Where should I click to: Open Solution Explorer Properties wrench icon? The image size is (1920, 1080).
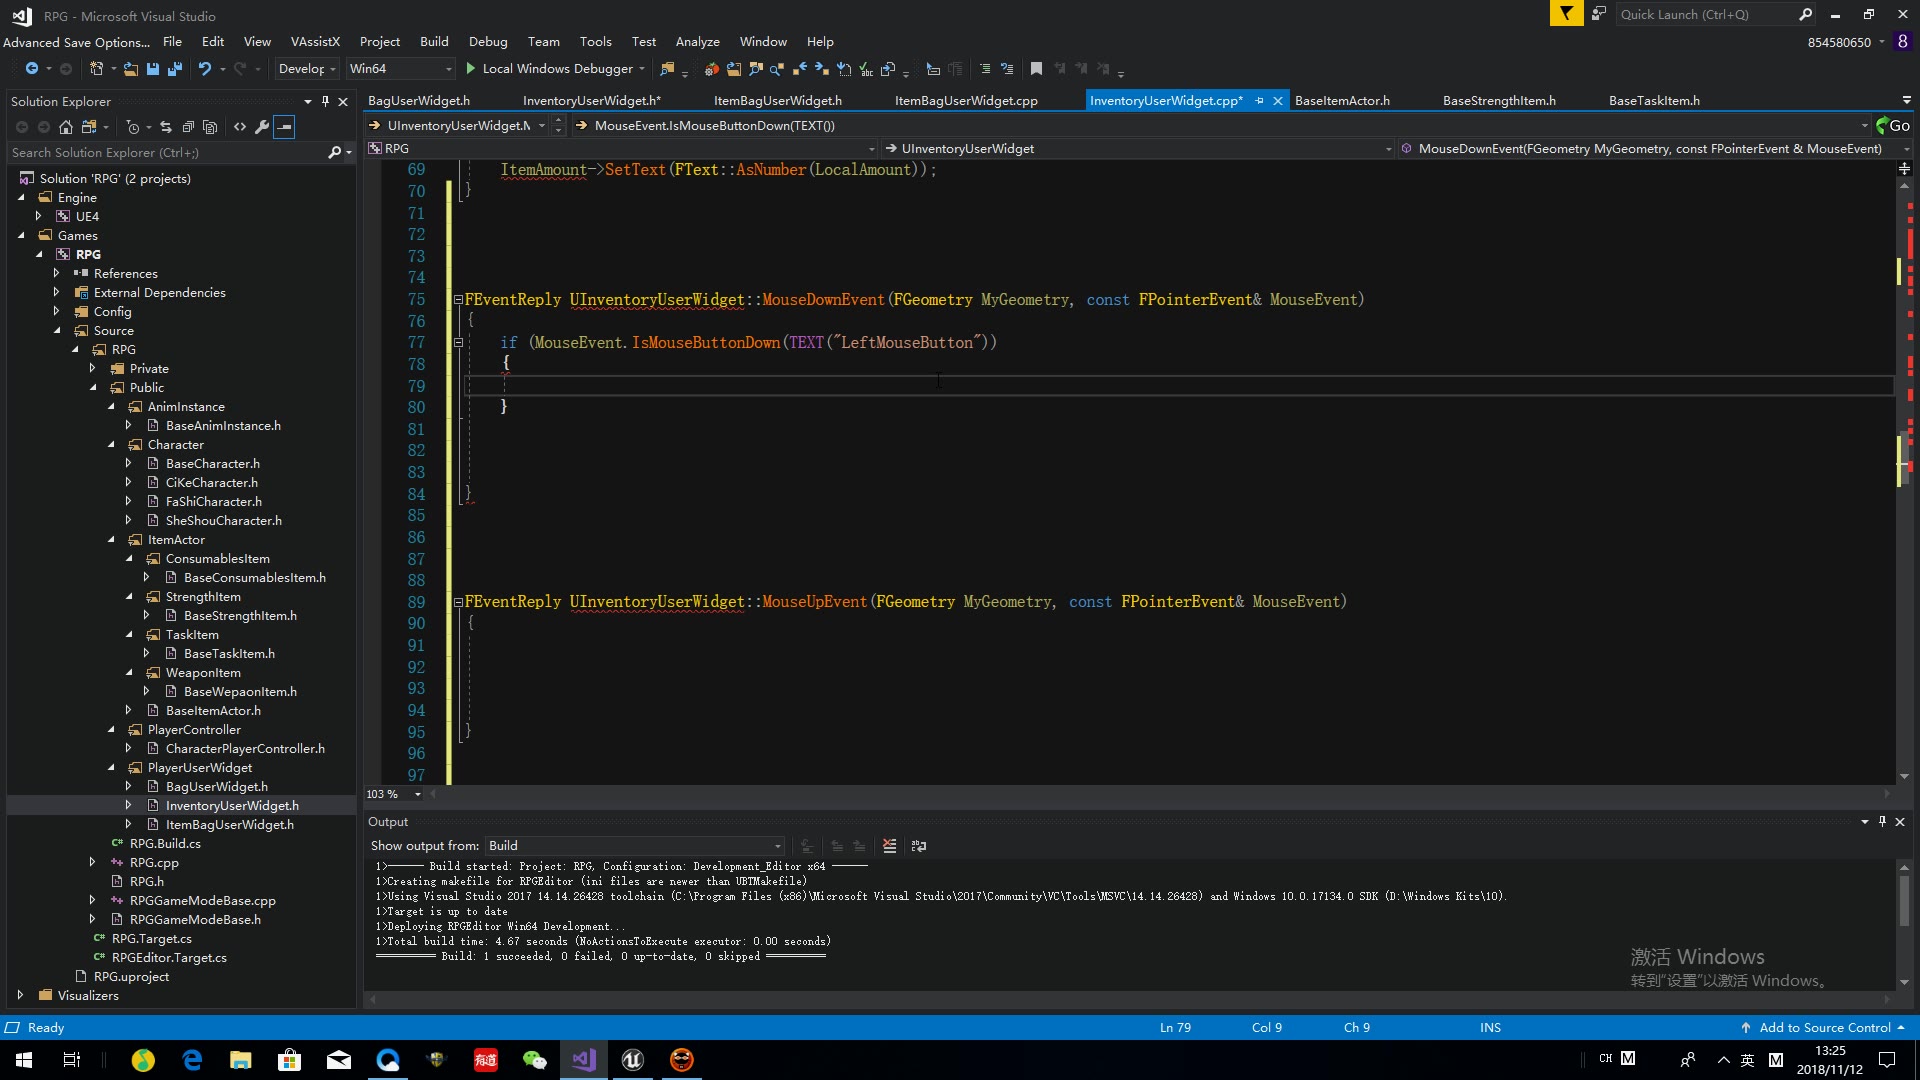(x=262, y=126)
